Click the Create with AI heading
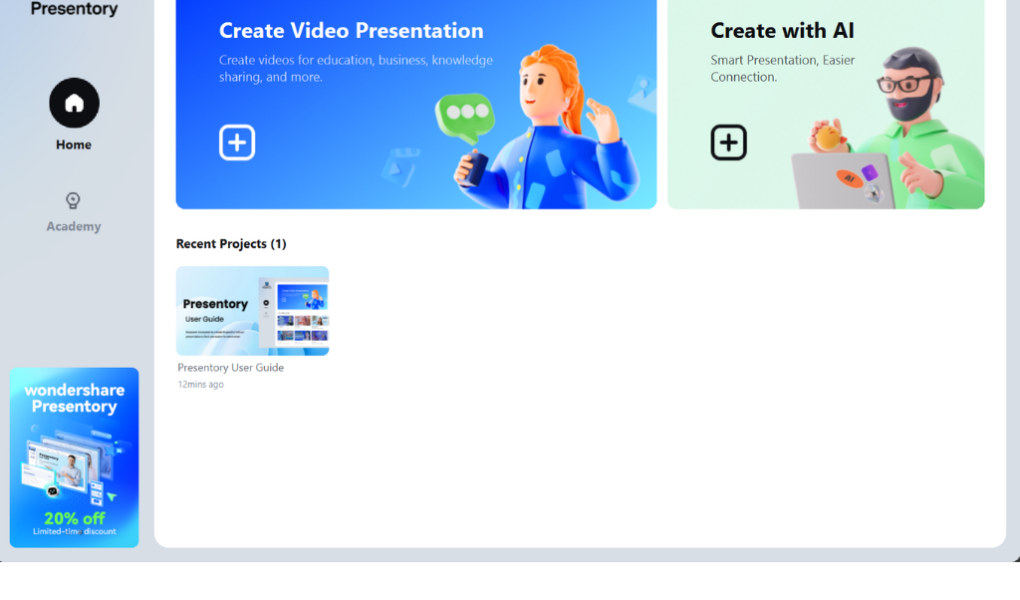The width and height of the screenshot is (1020, 600). pyautogui.click(x=782, y=31)
